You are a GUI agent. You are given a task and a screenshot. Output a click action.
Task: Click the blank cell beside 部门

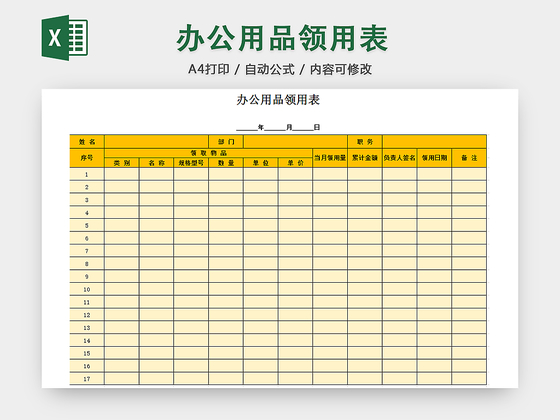tap(295, 142)
